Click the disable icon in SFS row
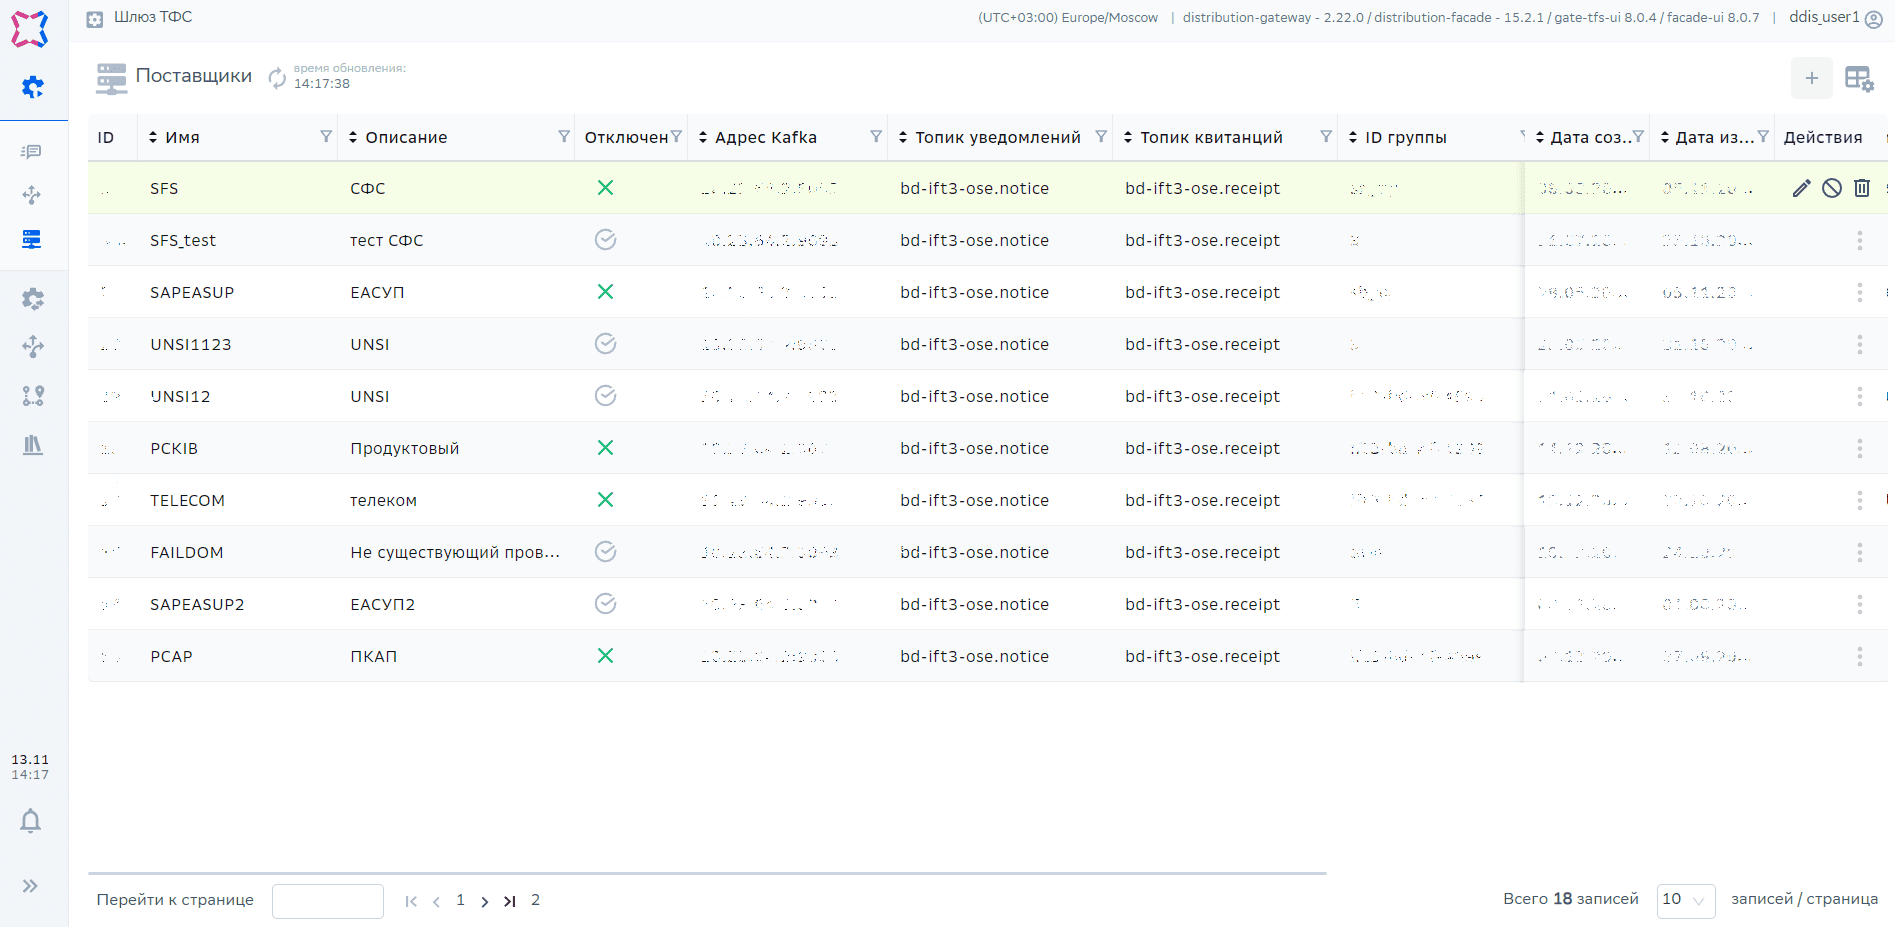Image resolution: width=1895 pixels, height=927 pixels. point(1831,188)
